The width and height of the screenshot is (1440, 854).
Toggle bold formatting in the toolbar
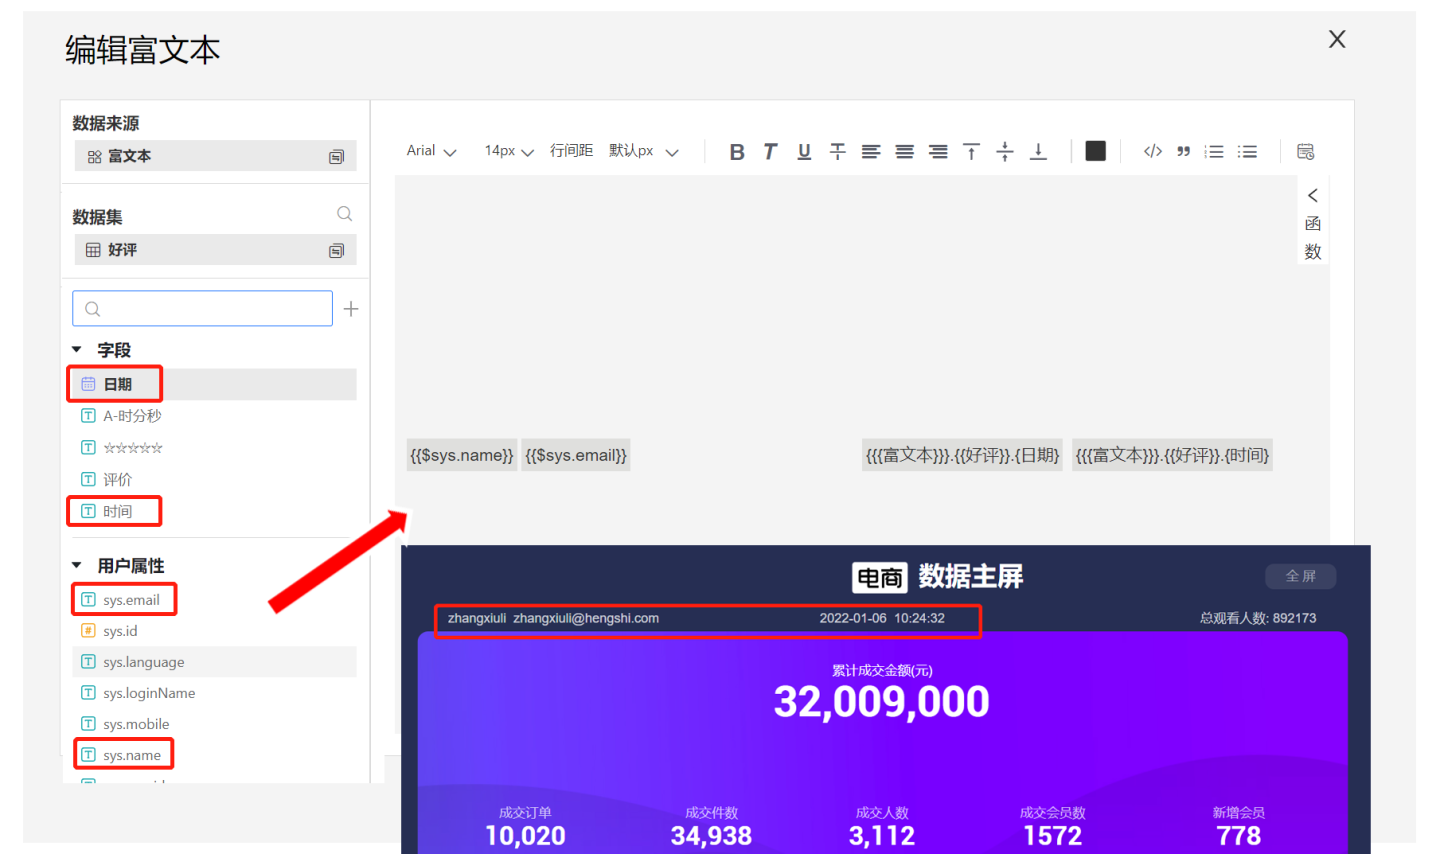click(737, 152)
